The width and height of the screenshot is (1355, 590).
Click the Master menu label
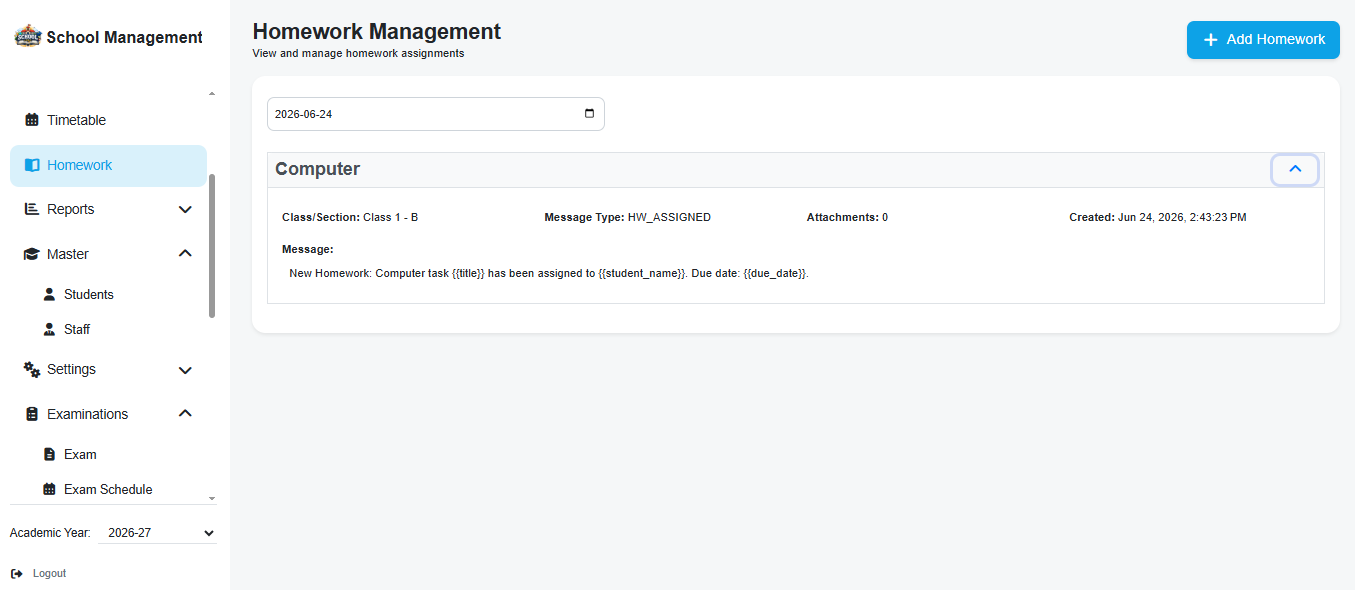68,254
